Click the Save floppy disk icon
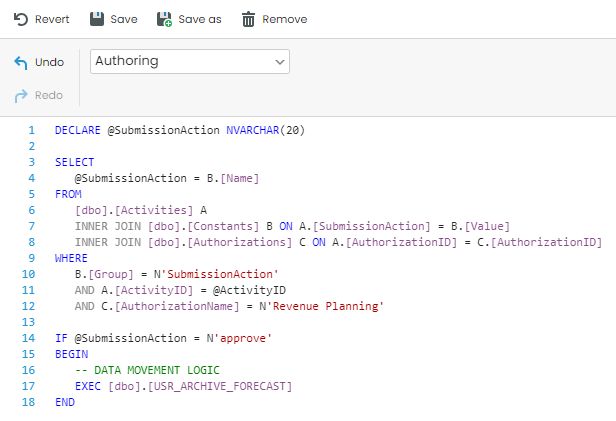This screenshot has height=421, width=616. point(97,19)
